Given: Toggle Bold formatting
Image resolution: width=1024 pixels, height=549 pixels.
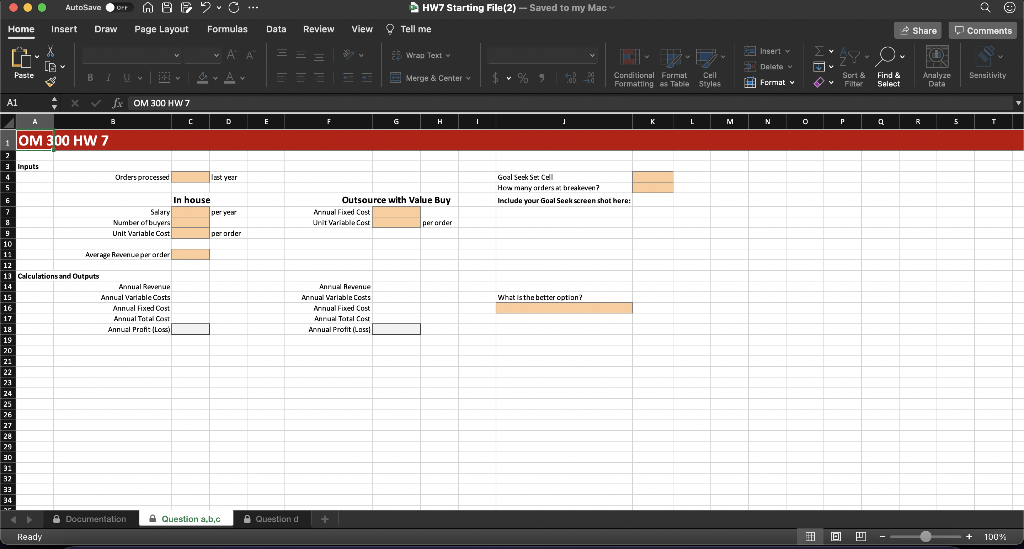Looking at the screenshot, I should click(x=90, y=78).
